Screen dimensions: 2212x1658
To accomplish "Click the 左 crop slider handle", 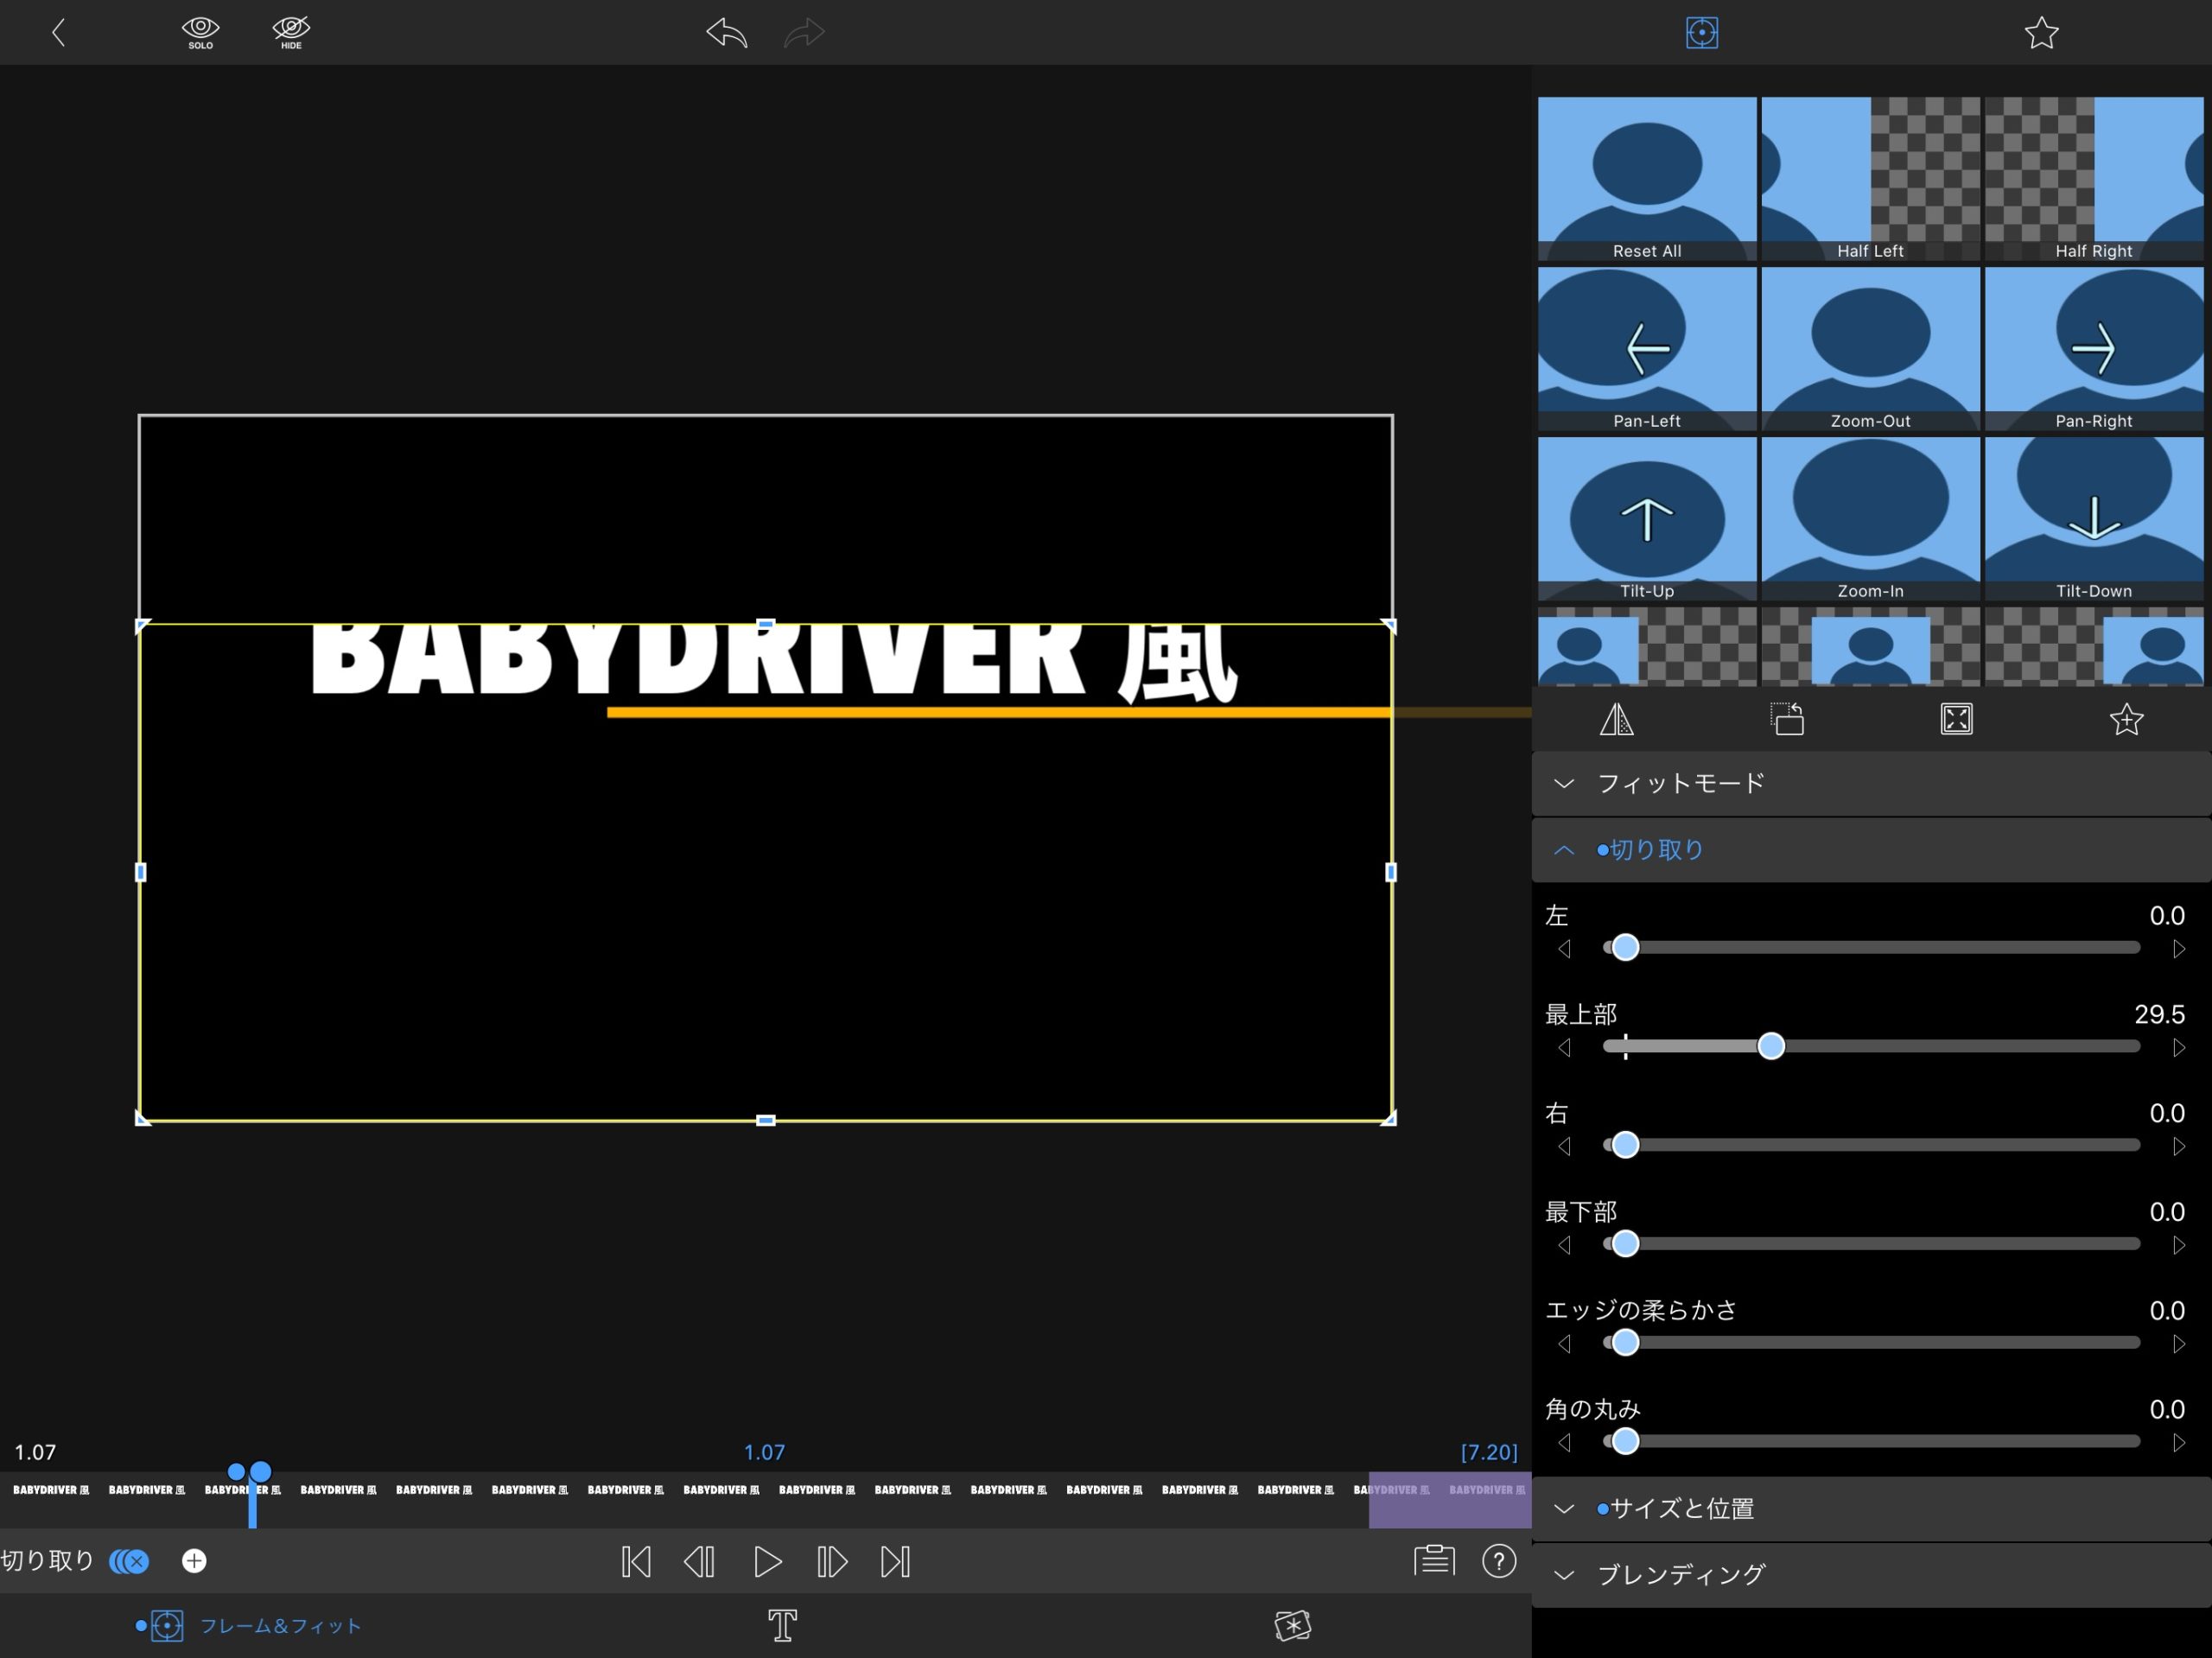I will (x=1626, y=947).
